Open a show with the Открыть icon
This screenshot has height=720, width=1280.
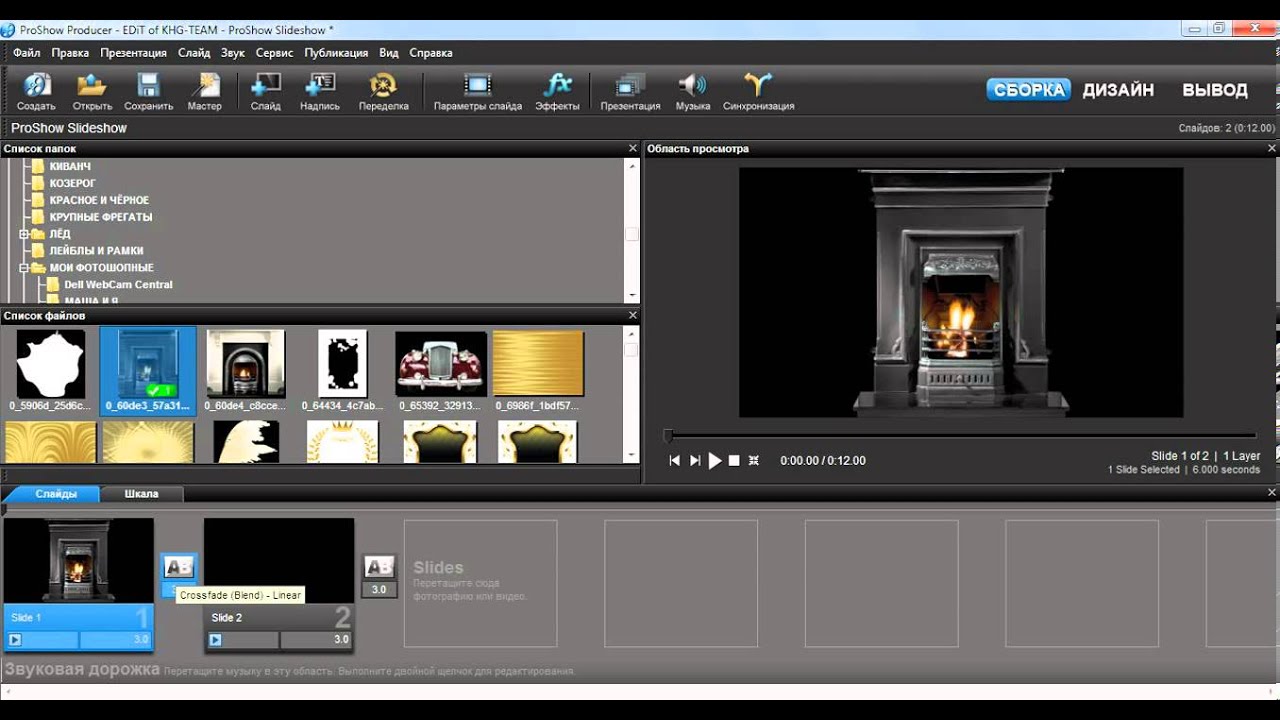click(x=92, y=90)
